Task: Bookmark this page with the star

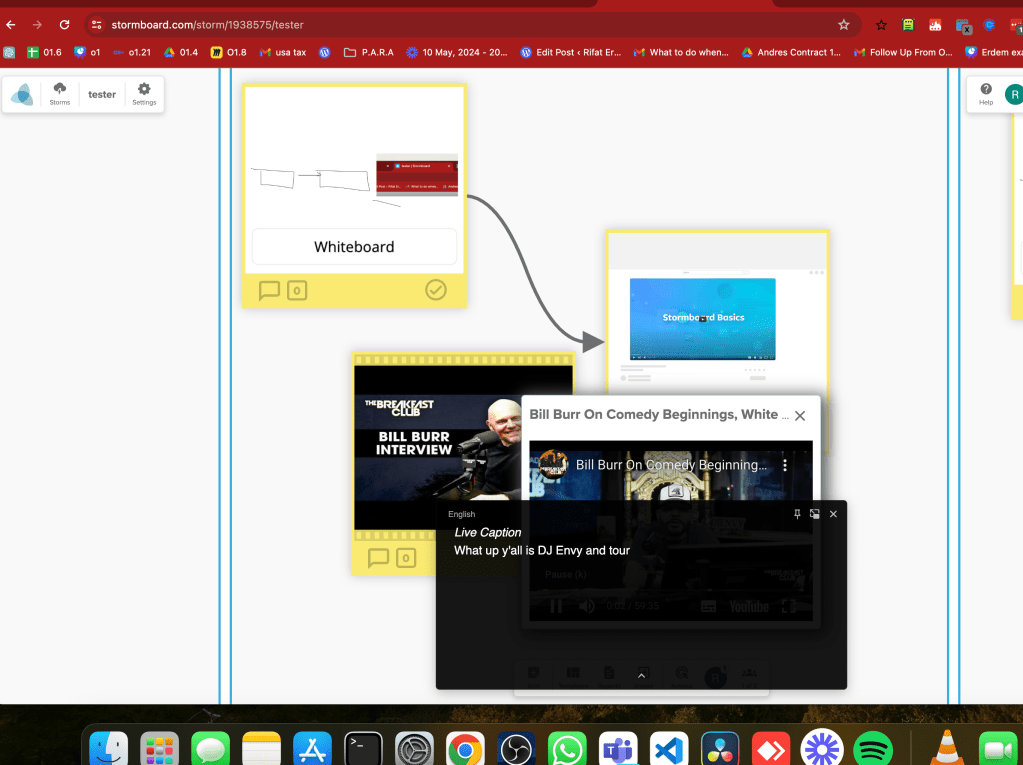Action: [x=844, y=25]
